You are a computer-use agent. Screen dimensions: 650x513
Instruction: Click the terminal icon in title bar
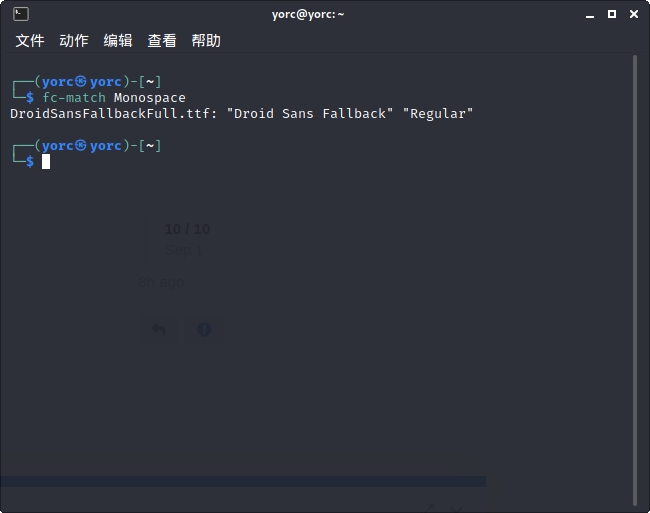click(x=21, y=14)
